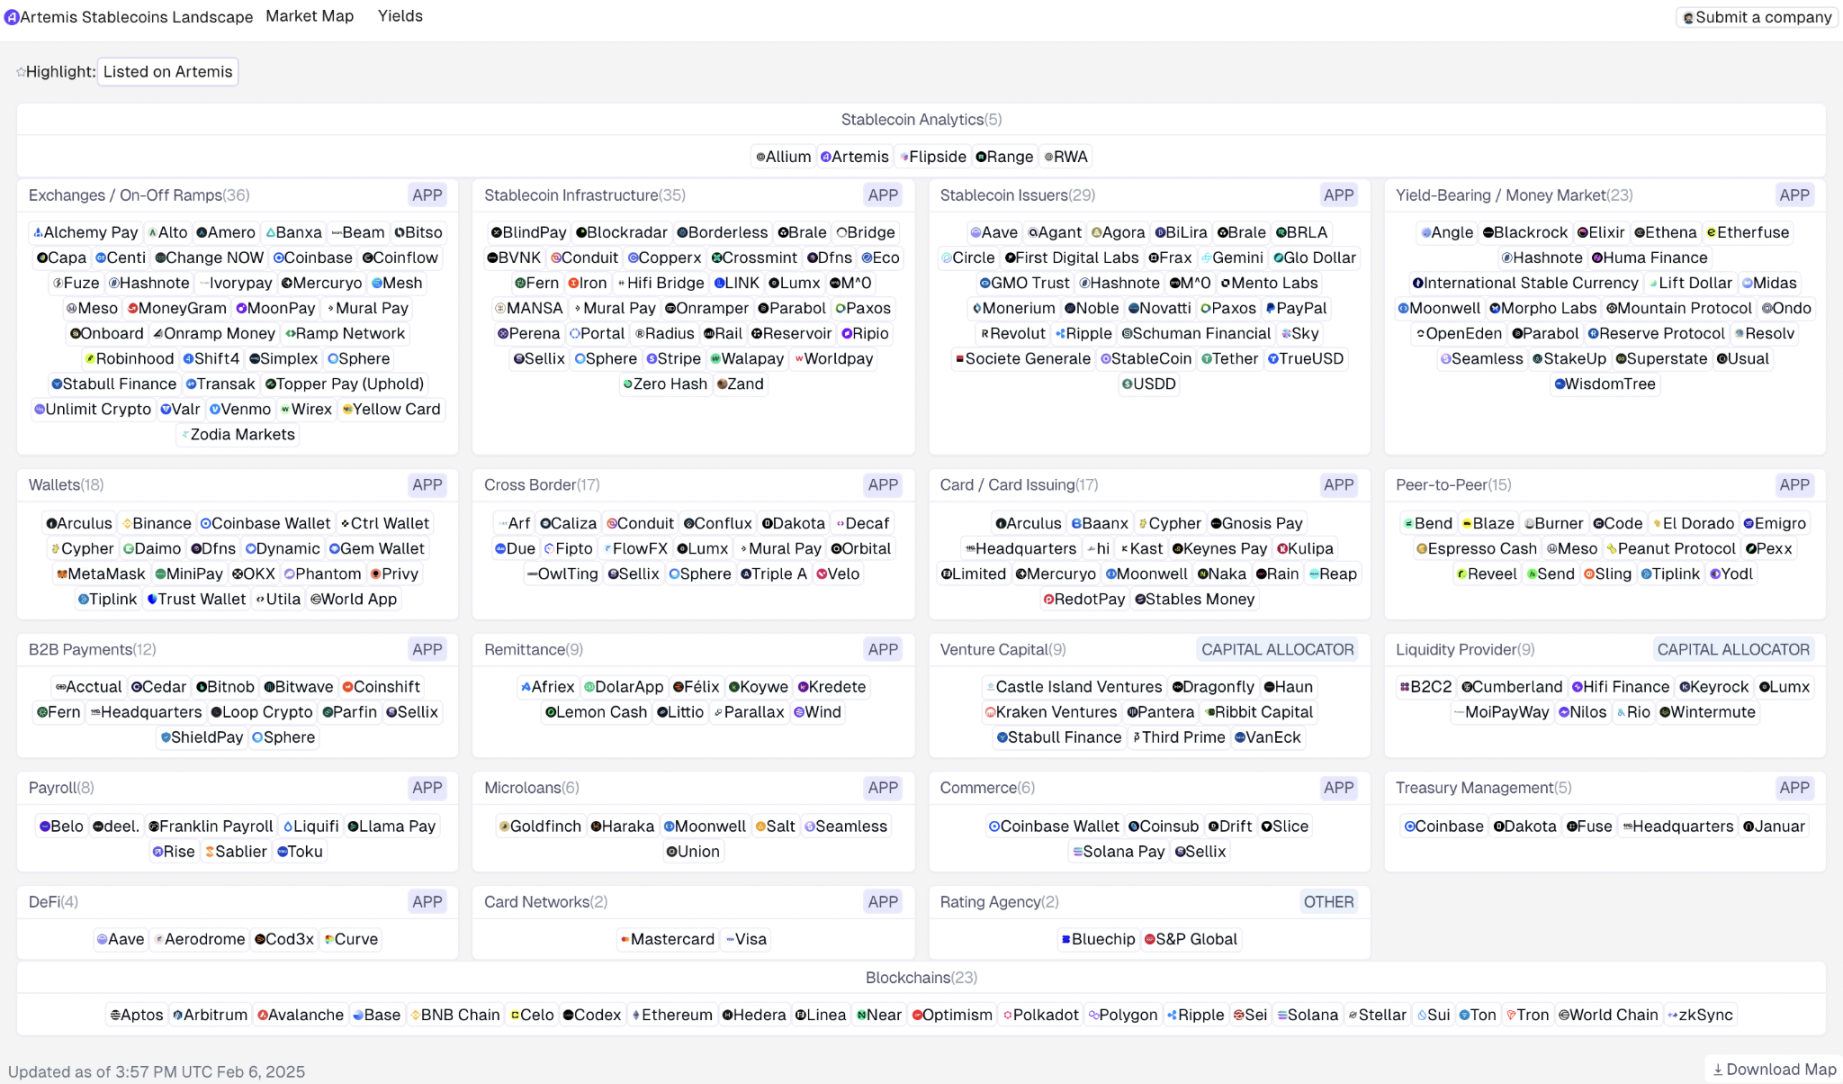Image resolution: width=1843 pixels, height=1084 pixels.
Task: Click the Artemis logo icon in header
Action: coord(12,17)
